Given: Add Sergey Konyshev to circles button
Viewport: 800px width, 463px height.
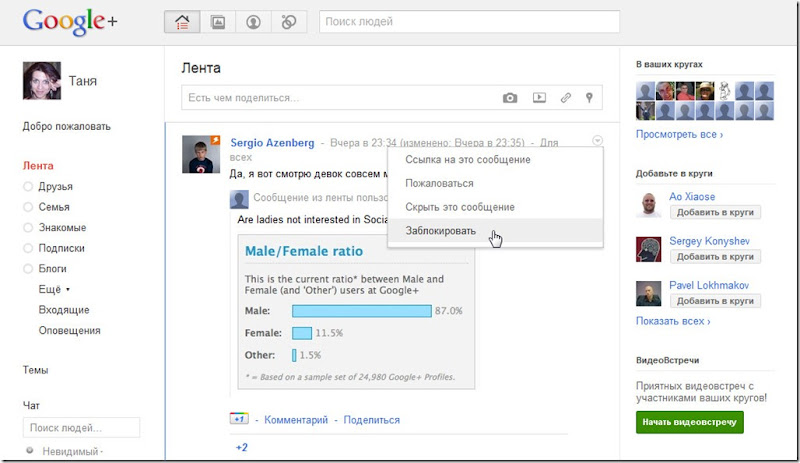Looking at the screenshot, I should tap(715, 257).
